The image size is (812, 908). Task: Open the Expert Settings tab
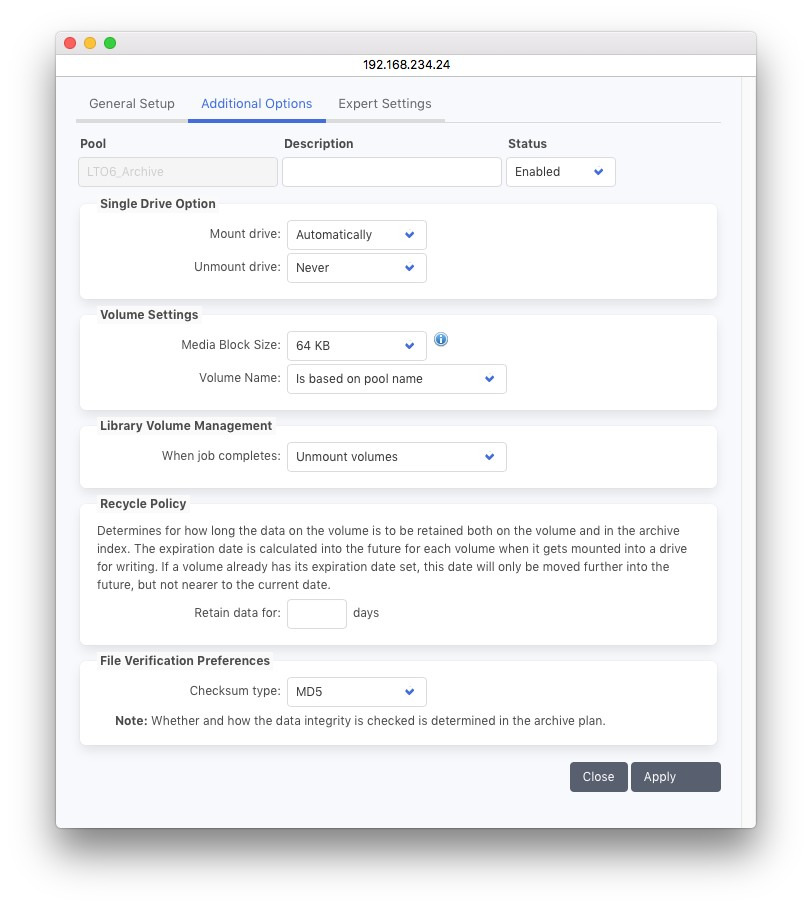pyautogui.click(x=385, y=104)
